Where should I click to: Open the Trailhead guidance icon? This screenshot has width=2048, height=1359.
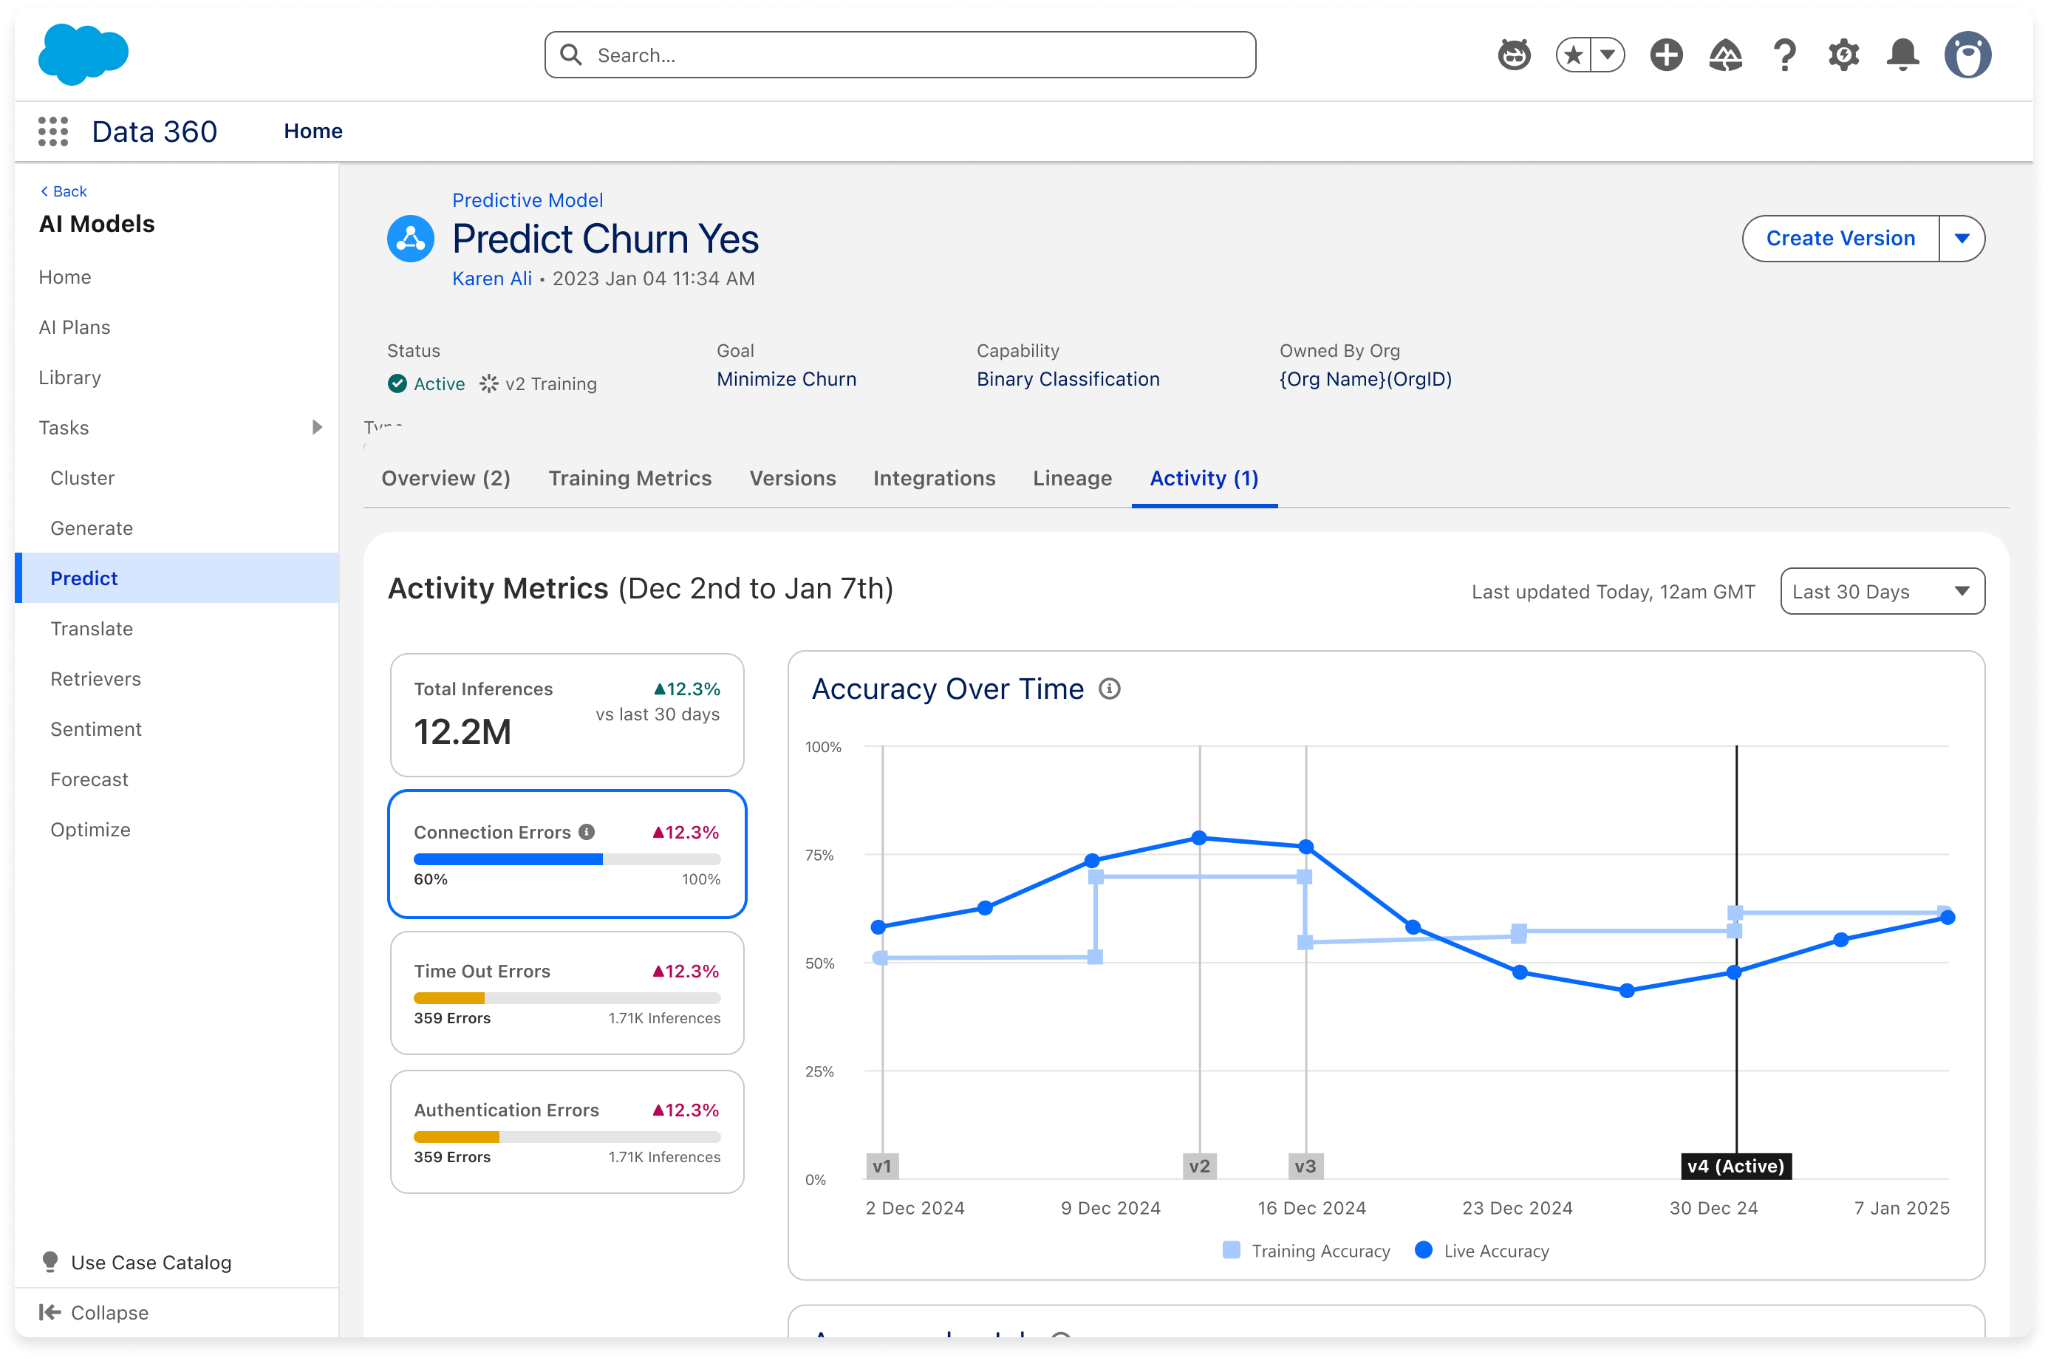point(1725,55)
